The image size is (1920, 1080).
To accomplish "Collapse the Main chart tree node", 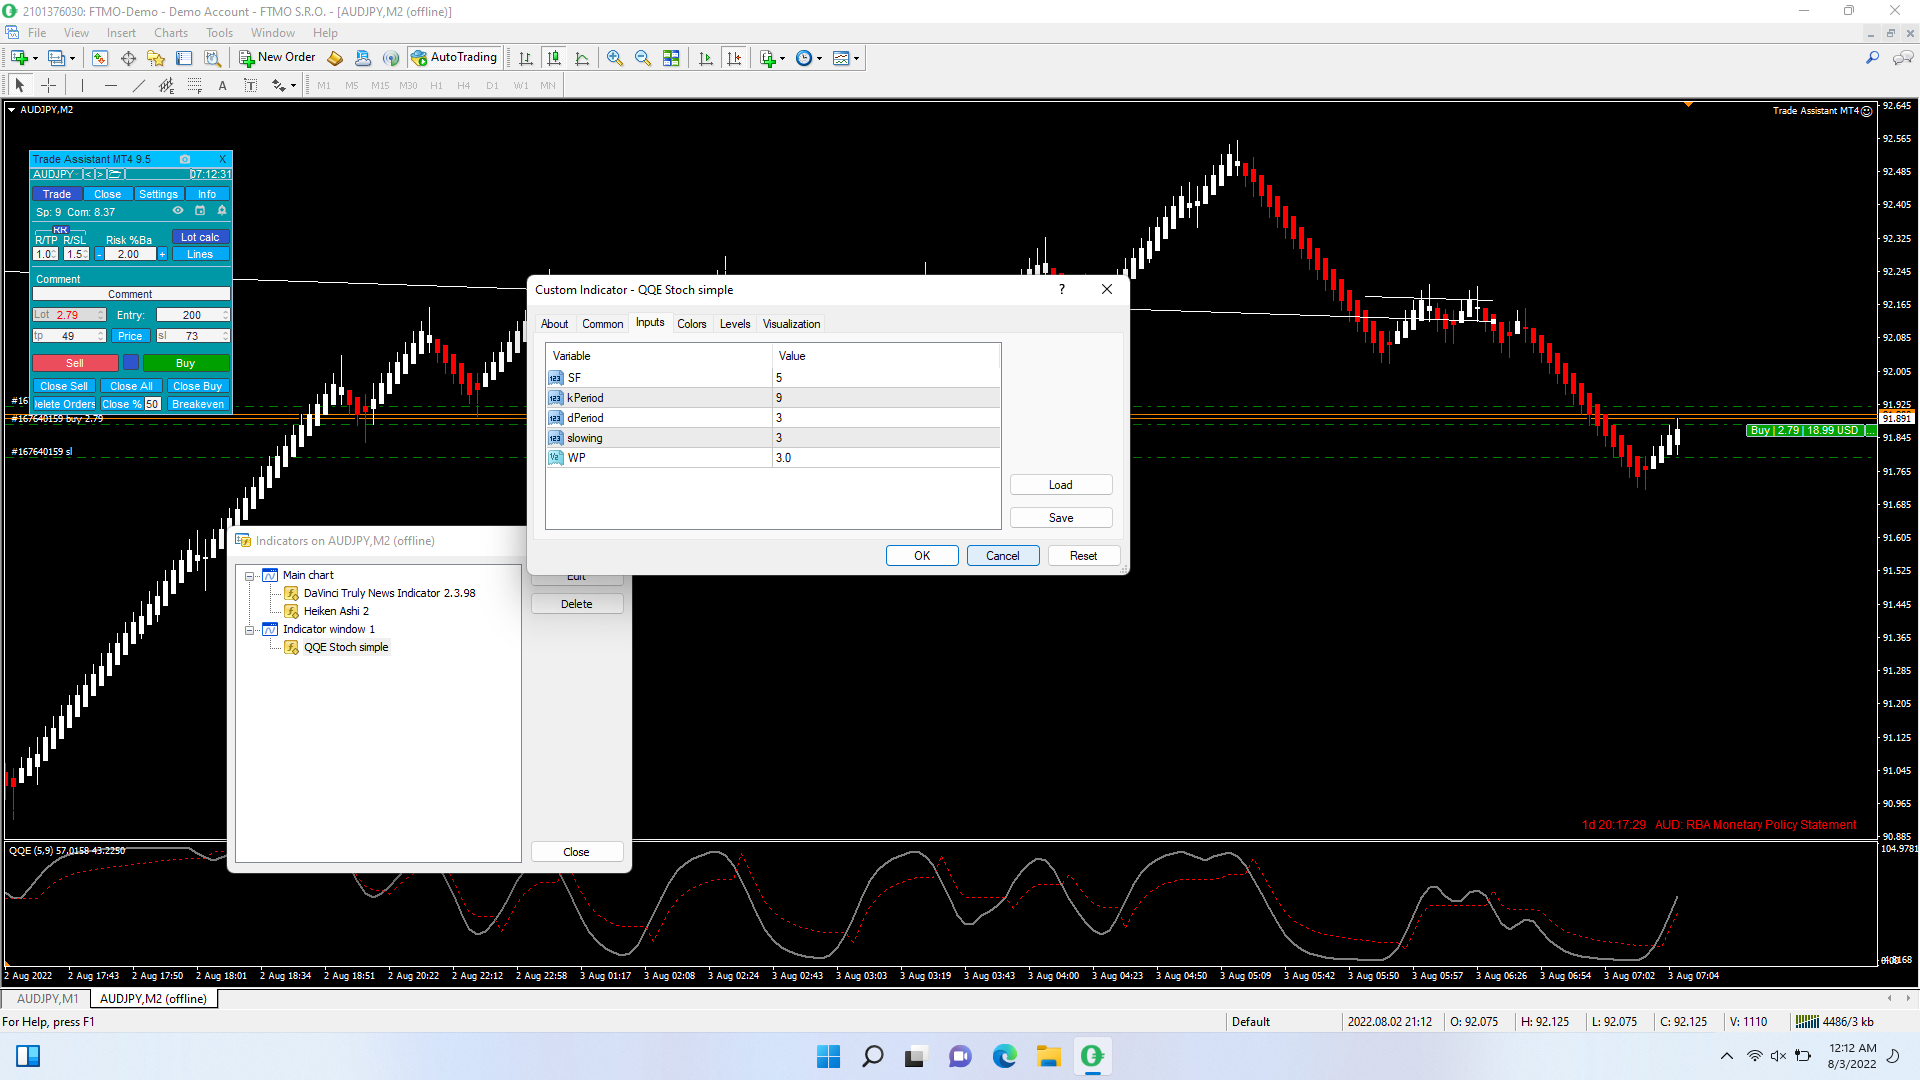I will (250, 576).
